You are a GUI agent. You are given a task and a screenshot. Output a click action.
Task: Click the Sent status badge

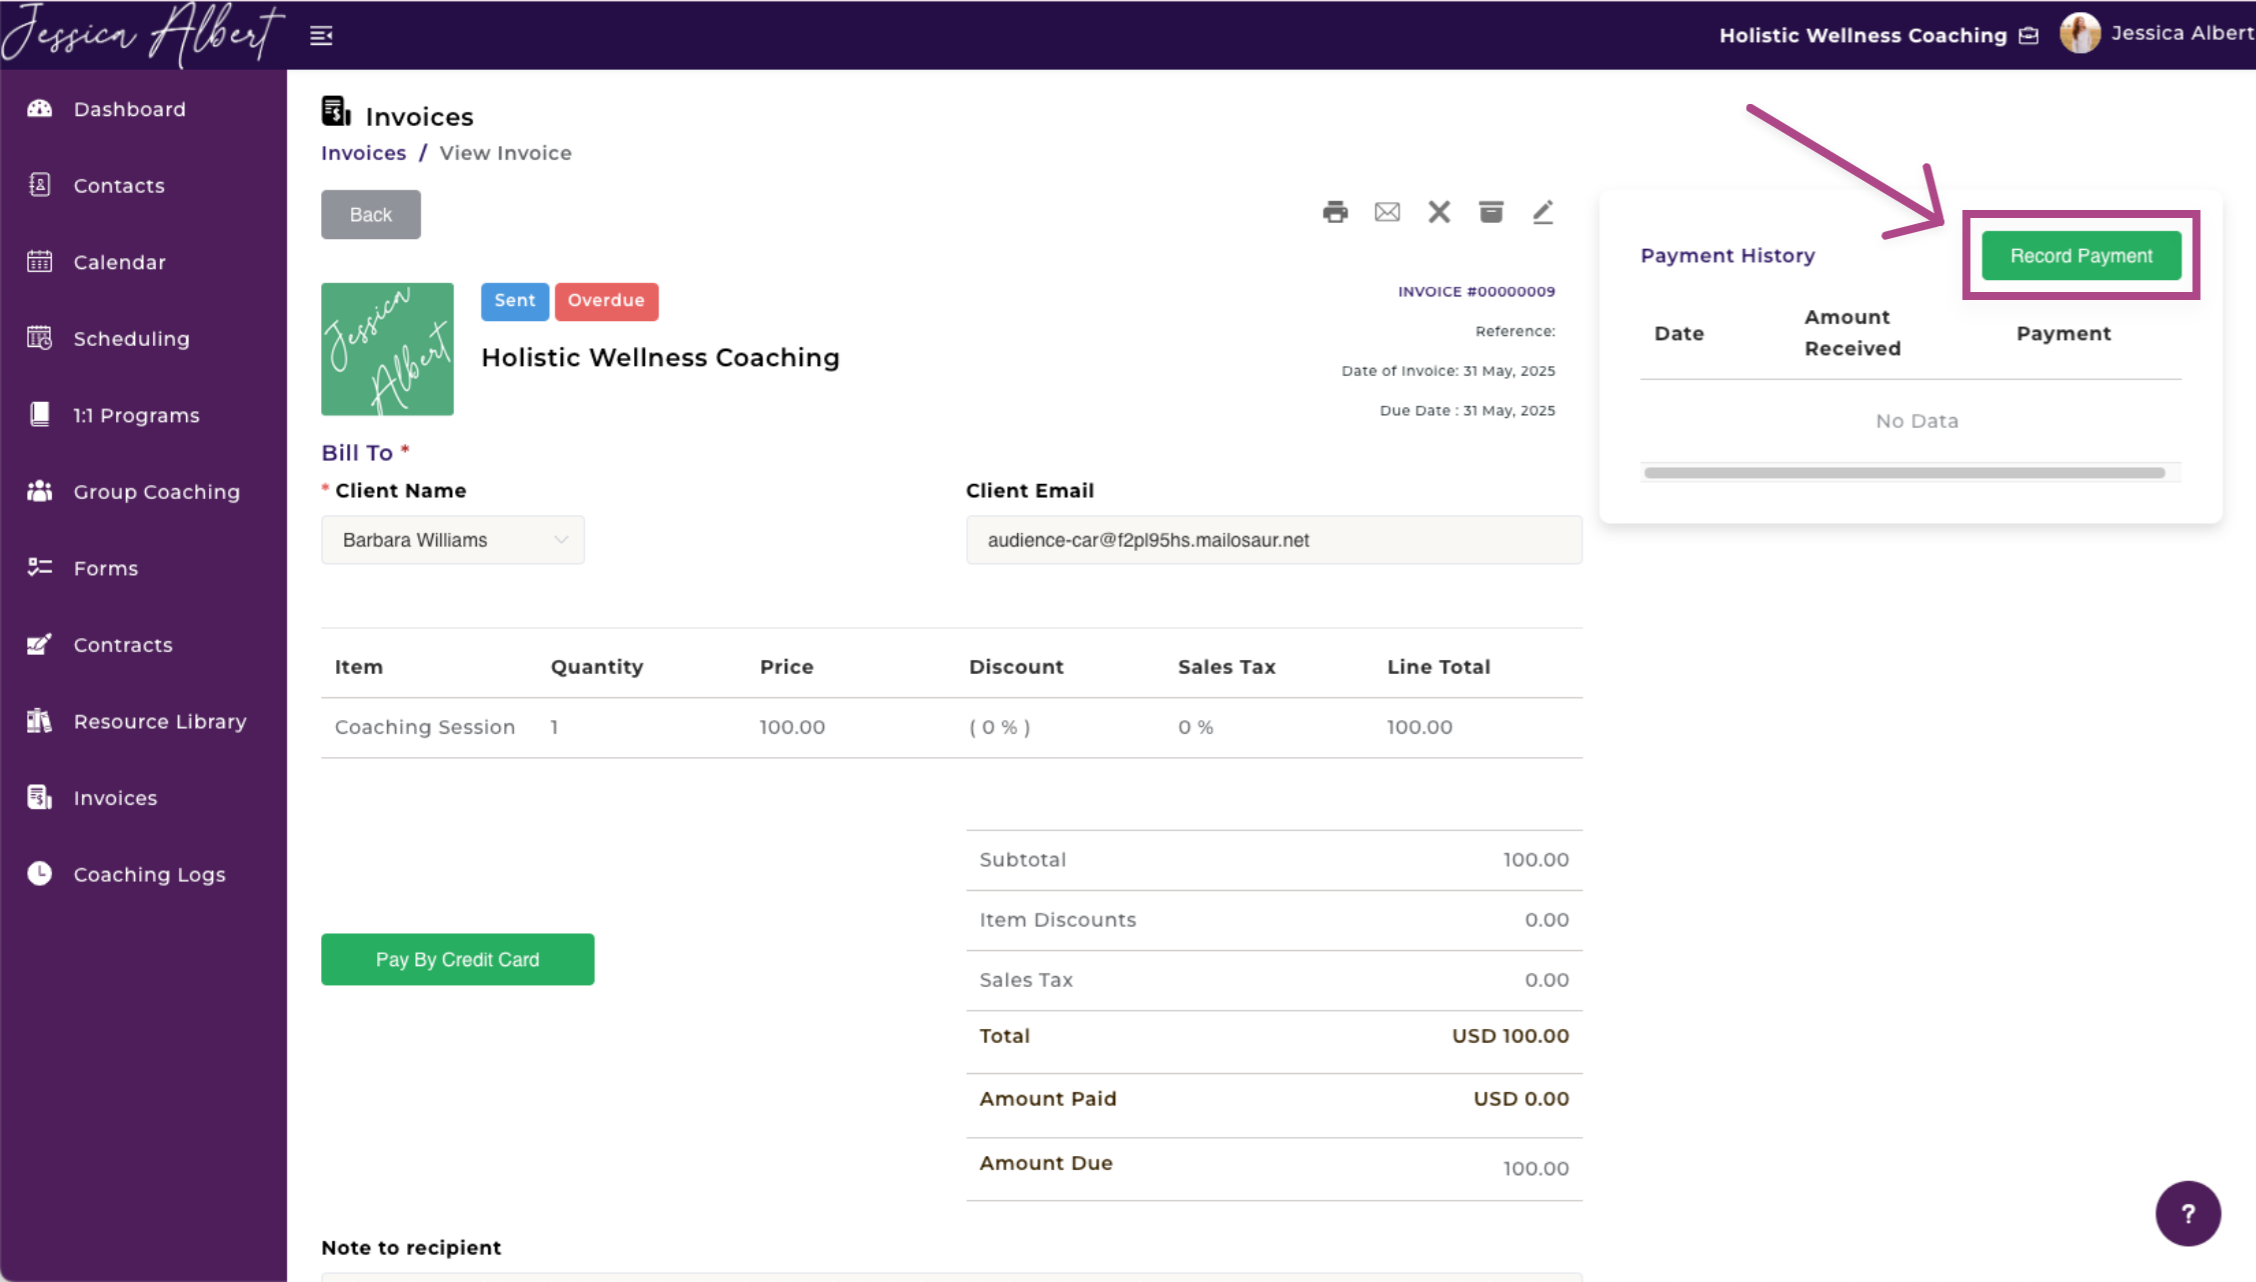(515, 301)
